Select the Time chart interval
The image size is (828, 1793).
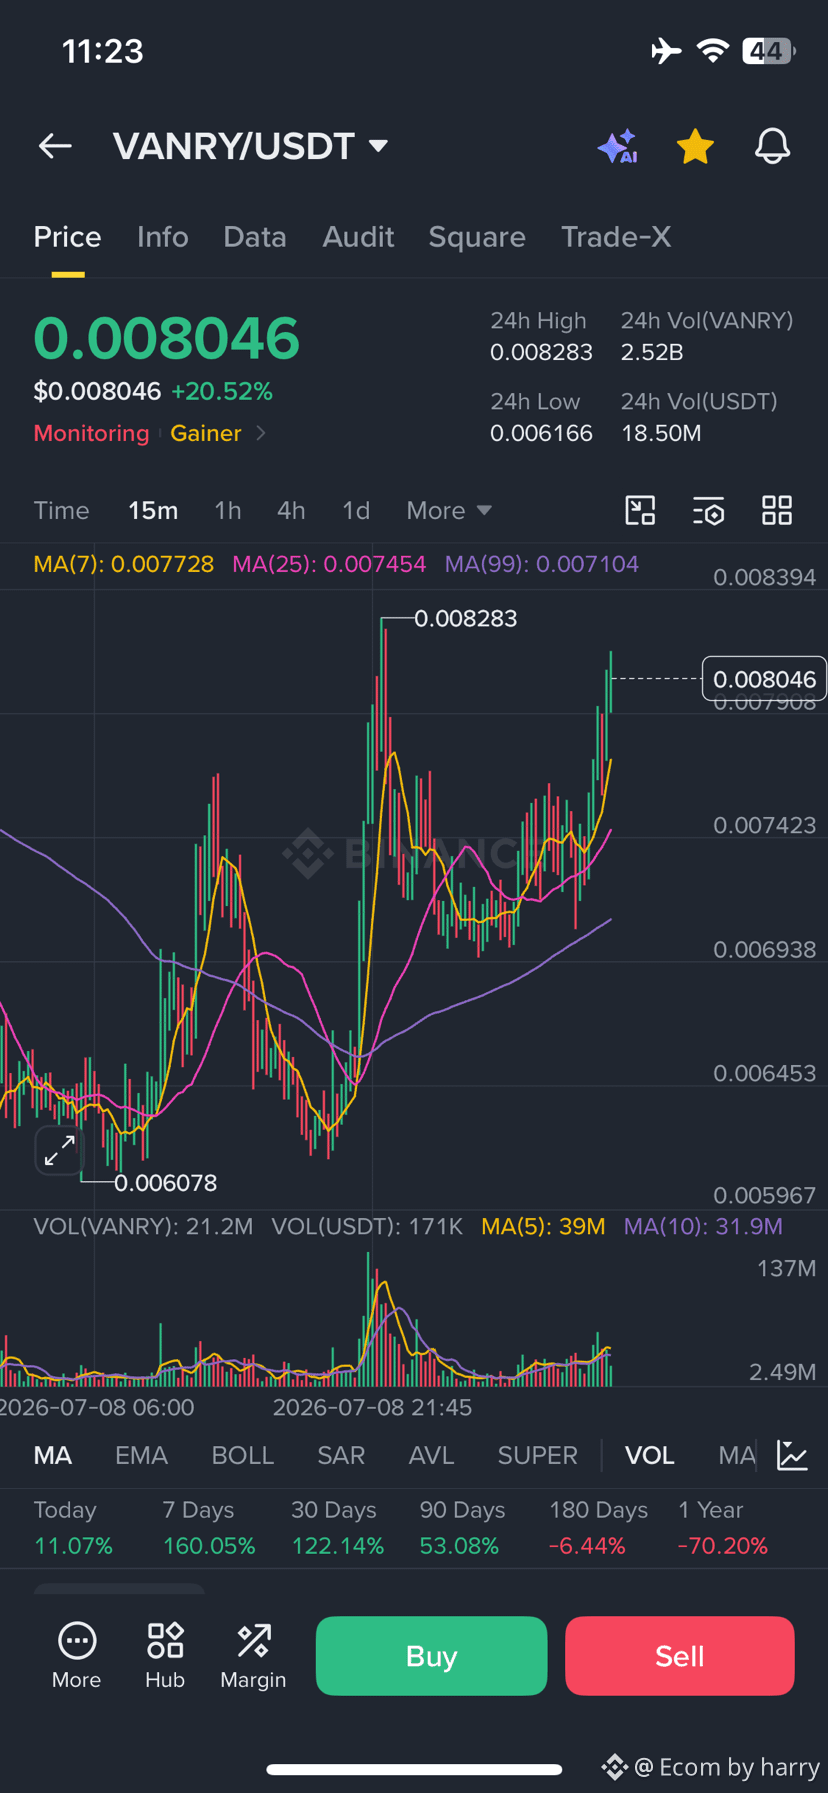[62, 511]
